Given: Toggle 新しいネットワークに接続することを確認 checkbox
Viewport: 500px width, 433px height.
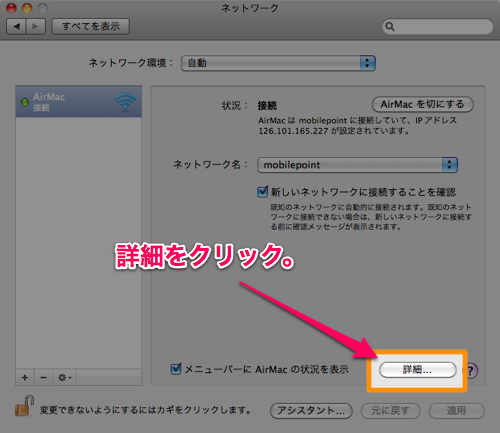Looking at the screenshot, I should coord(262,192).
